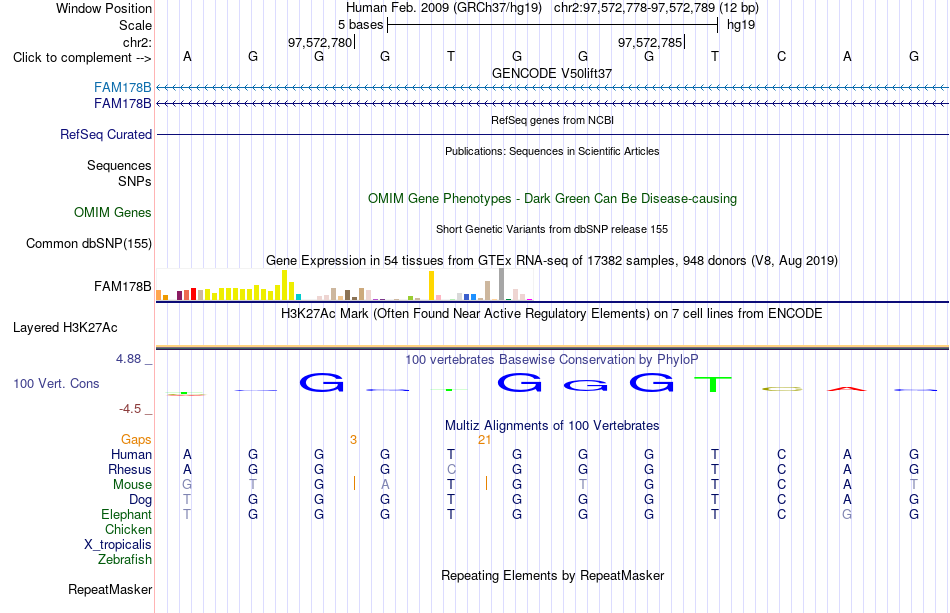Image resolution: width=950 pixels, height=613 pixels.
Task: Click the Window Position label
Action: click(x=104, y=8)
